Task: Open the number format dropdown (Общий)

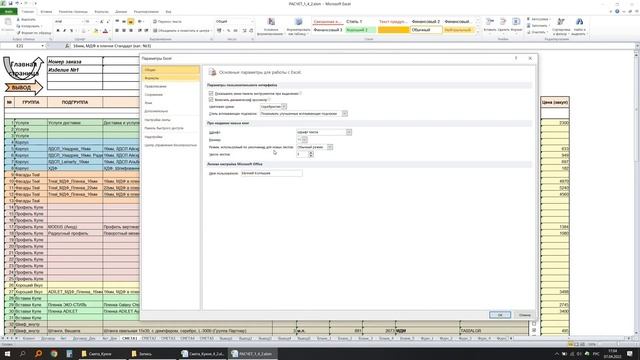Action: pyautogui.click(x=253, y=21)
